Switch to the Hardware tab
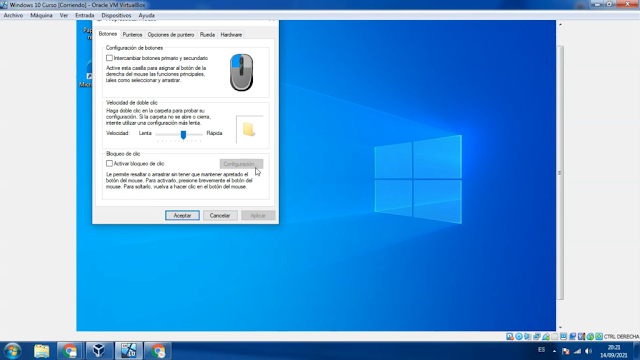This screenshot has height=360, width=640. (x=231, y=35)
